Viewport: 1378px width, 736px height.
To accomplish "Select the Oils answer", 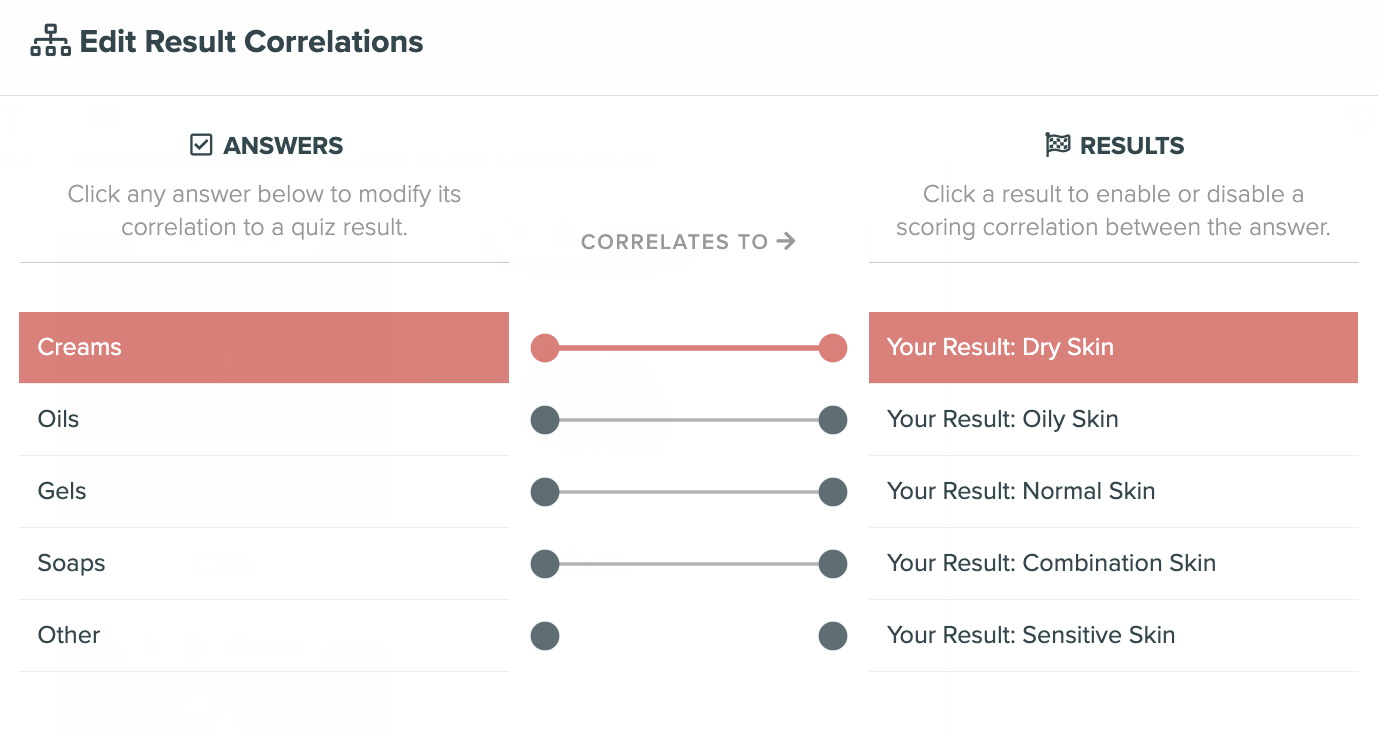I will [263, 420].
